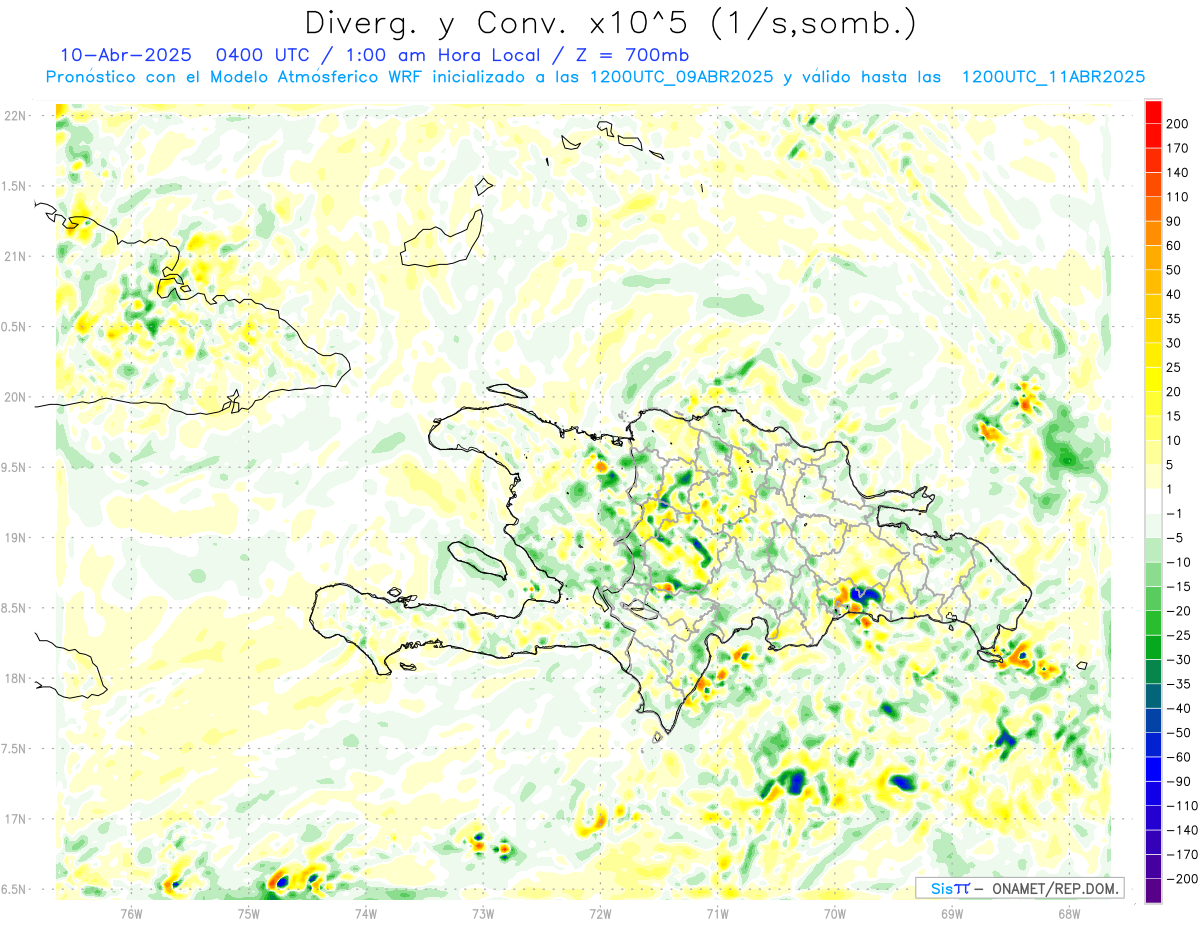Click the '18N' latitude label

pos(15,678)
